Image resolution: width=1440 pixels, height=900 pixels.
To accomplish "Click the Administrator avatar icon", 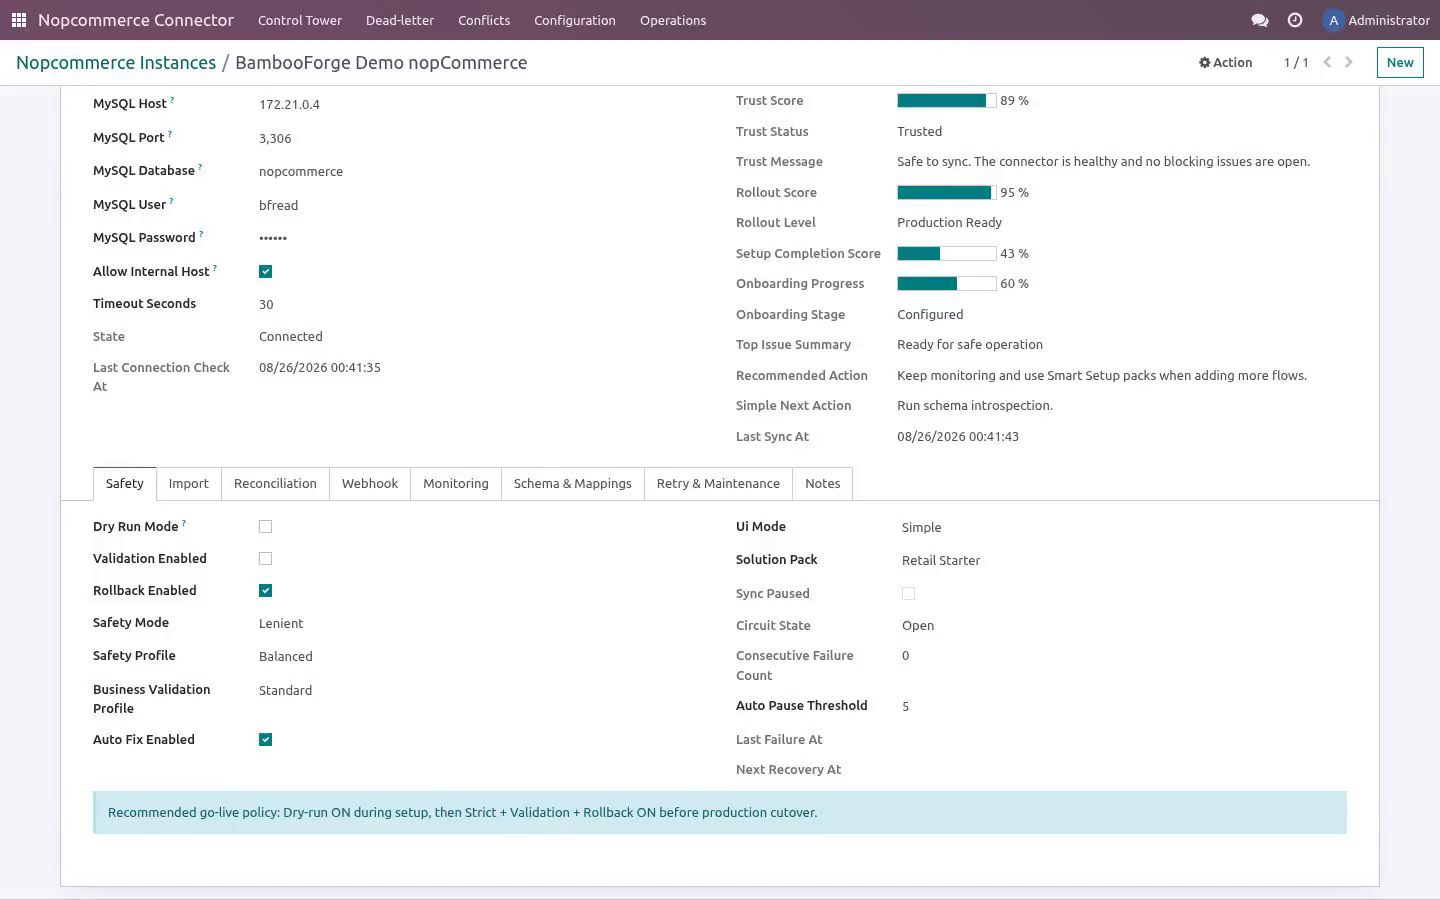I will click(x=1333, y=20).
